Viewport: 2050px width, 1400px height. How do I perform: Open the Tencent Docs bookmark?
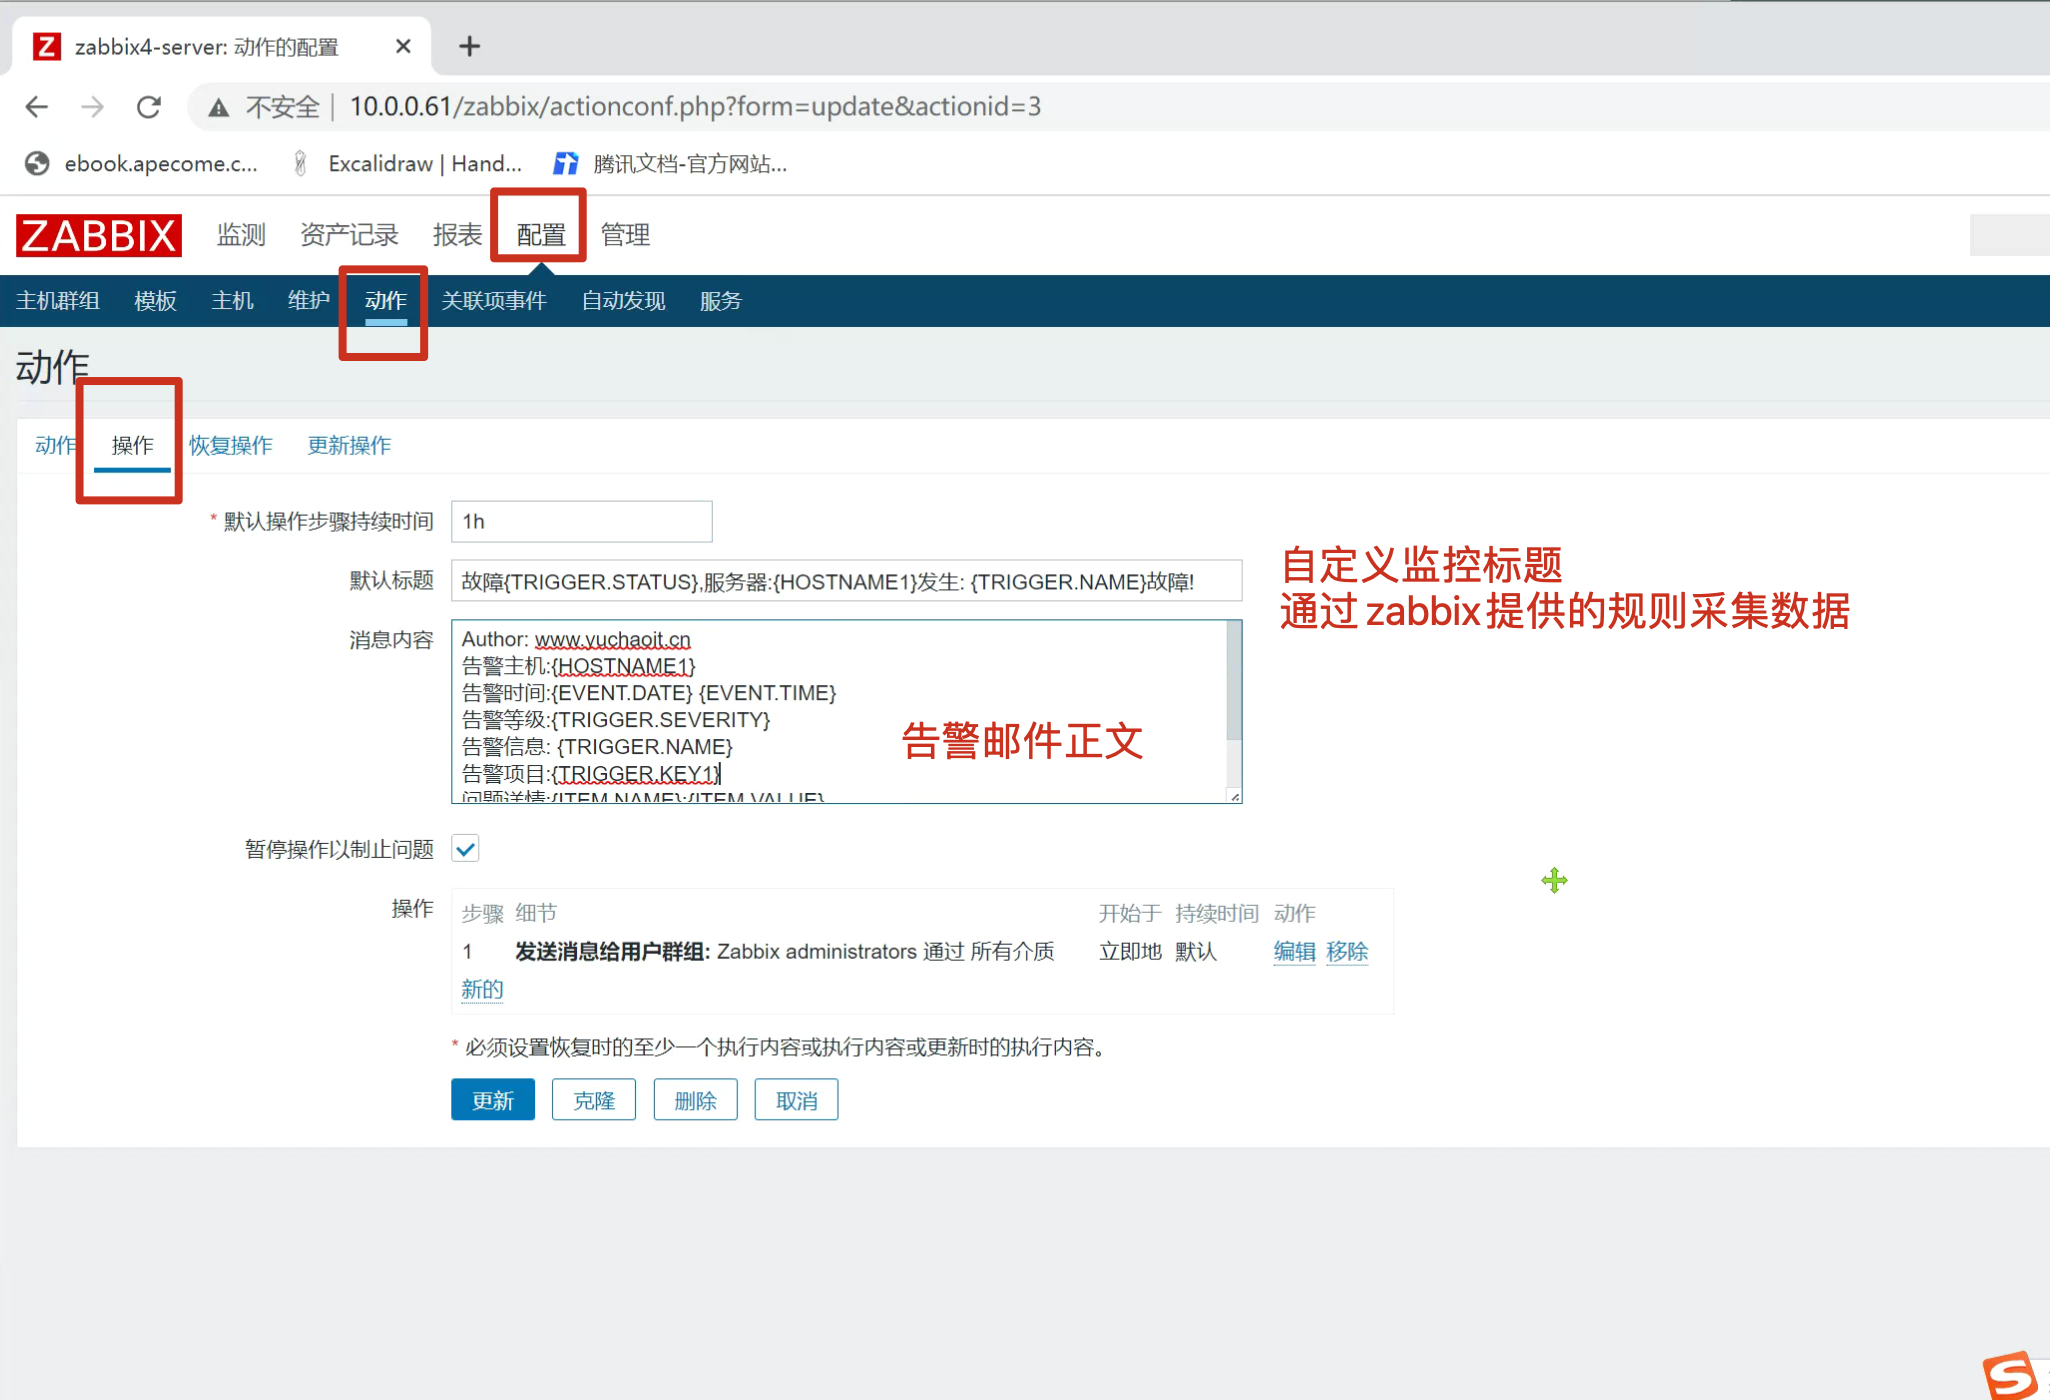(671, 164)
